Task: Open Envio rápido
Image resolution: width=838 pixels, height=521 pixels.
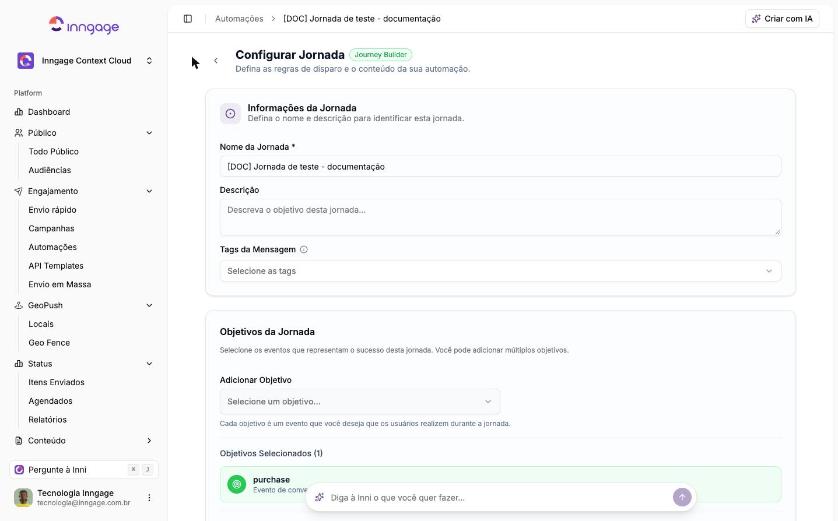Action: [x=52, y=209]
